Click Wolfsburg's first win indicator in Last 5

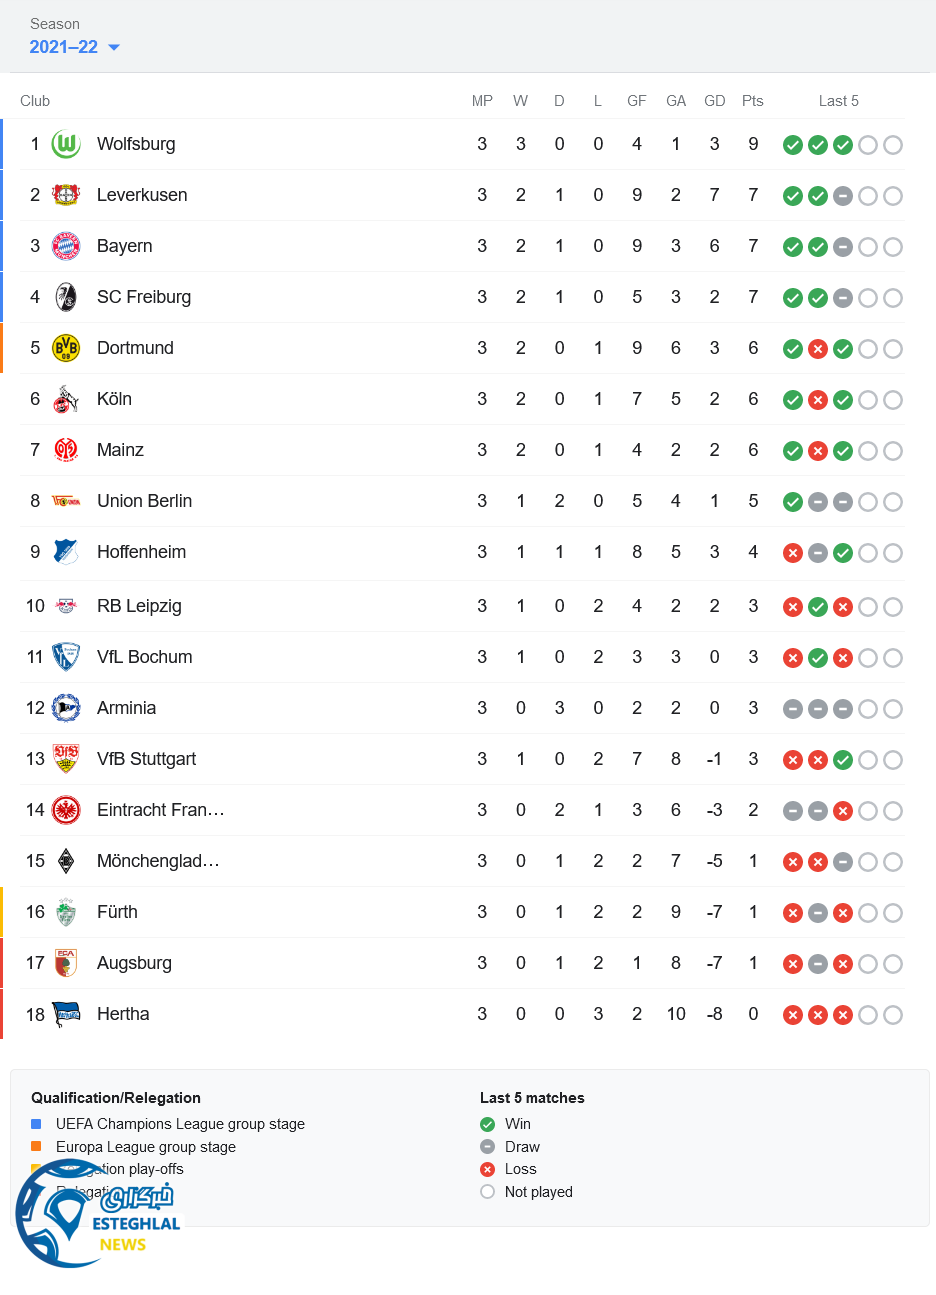[793, 145]
